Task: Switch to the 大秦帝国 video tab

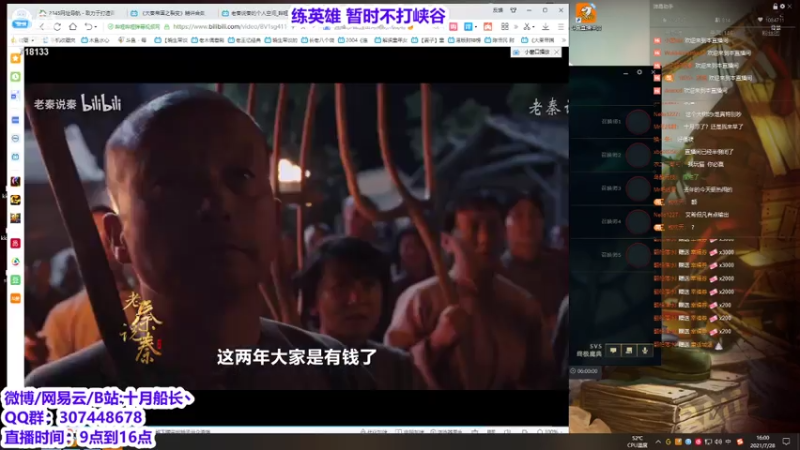Action: 169,13
